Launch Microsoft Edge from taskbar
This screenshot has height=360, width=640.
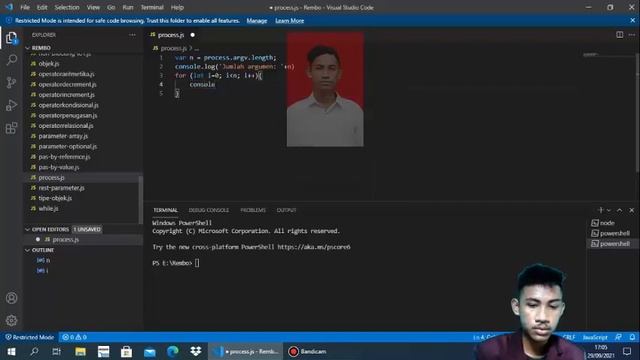pos(173,351)
